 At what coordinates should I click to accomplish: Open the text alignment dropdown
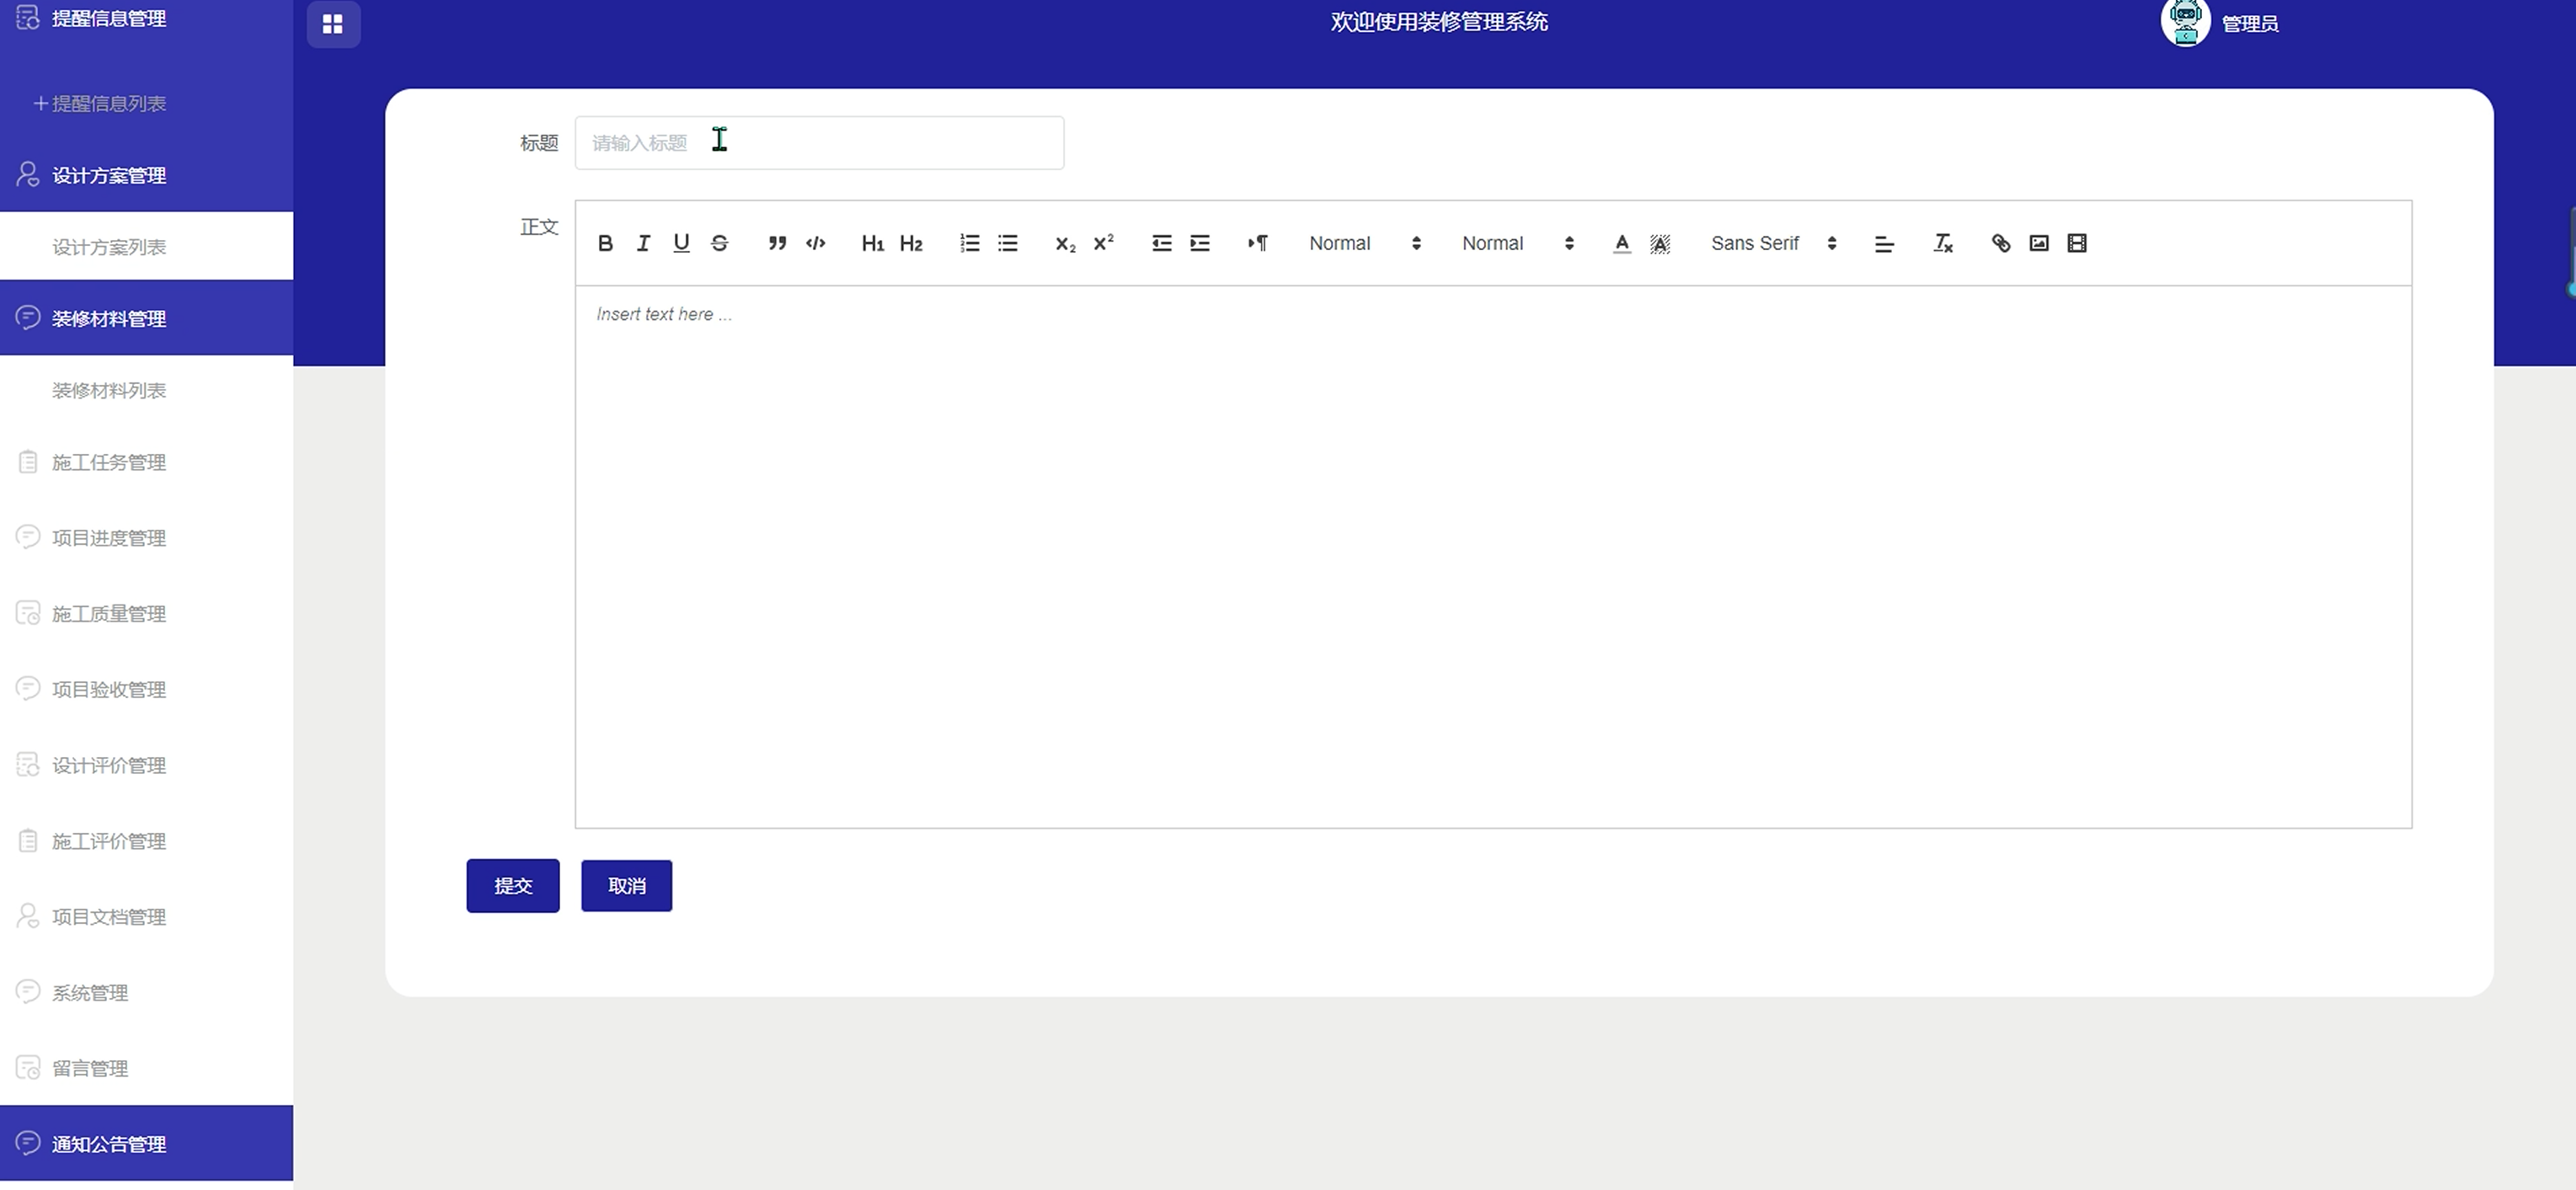coord(1884,243)
